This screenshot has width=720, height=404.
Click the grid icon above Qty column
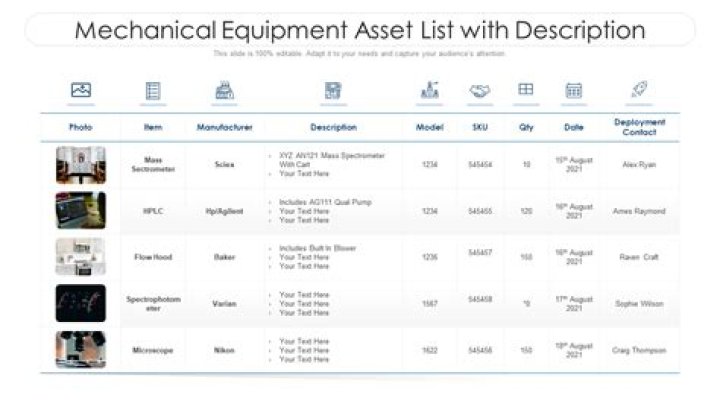526,90
